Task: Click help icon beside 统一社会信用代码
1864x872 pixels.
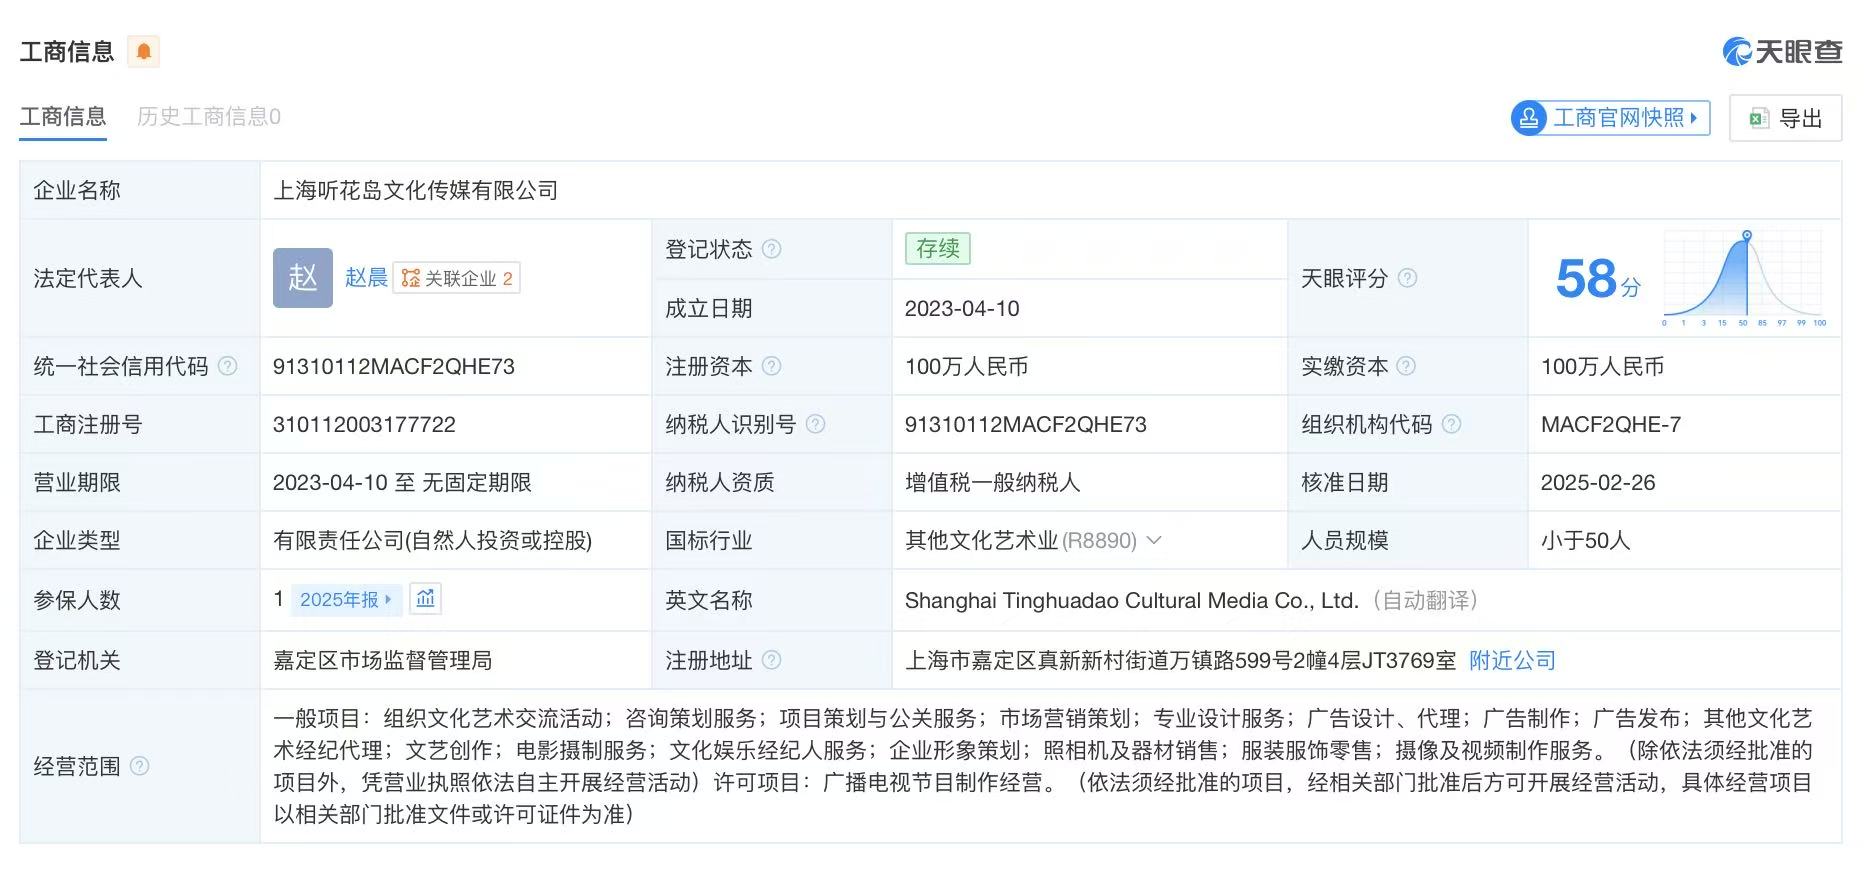Action: pos(228,366)
